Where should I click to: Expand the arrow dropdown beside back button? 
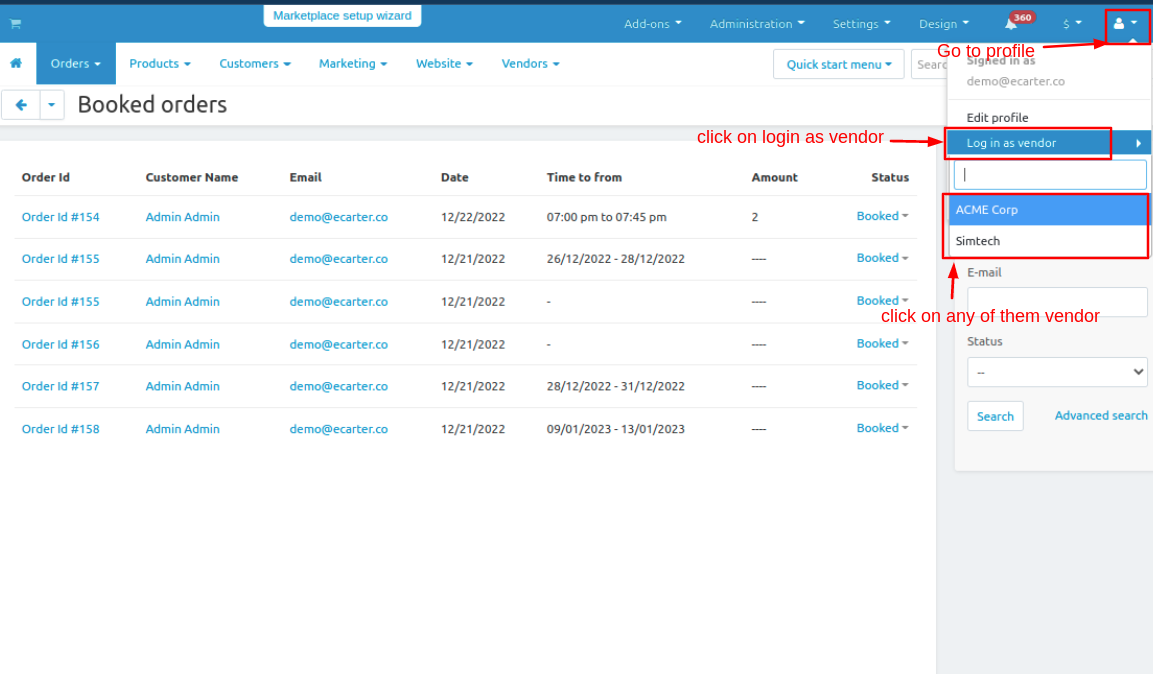(52, 105)
